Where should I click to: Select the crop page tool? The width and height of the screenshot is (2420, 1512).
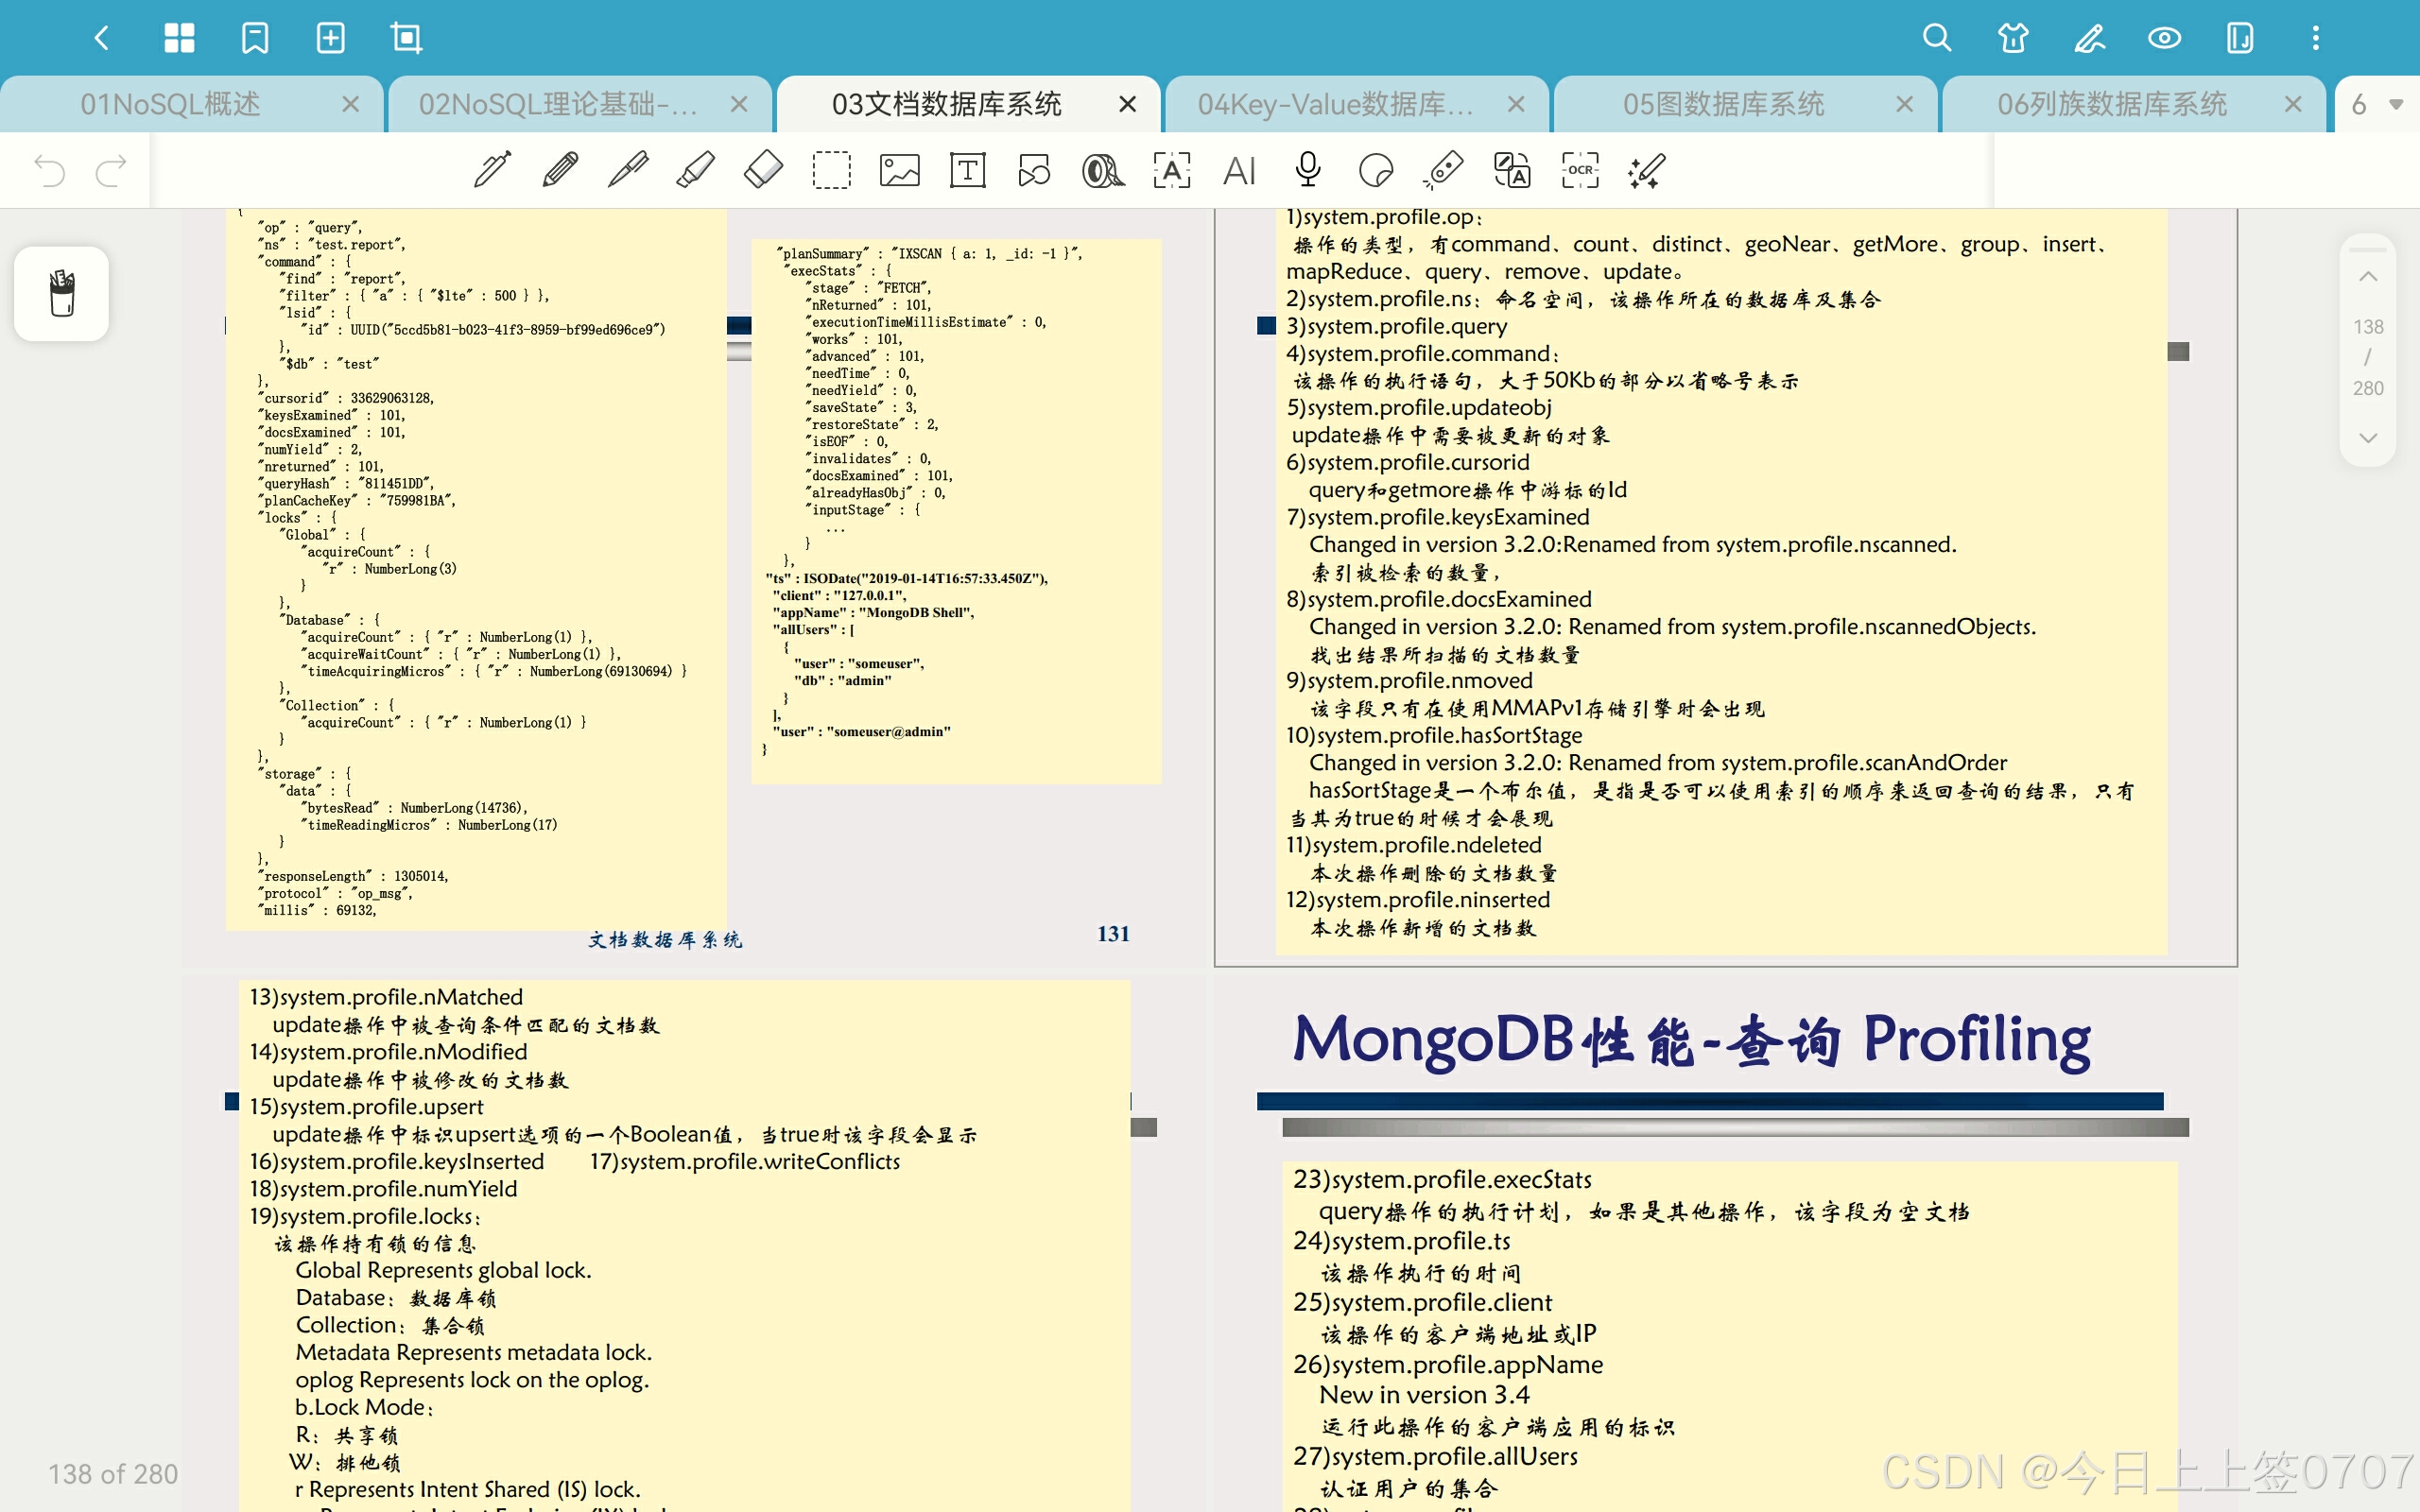click(x=406, y=38)
